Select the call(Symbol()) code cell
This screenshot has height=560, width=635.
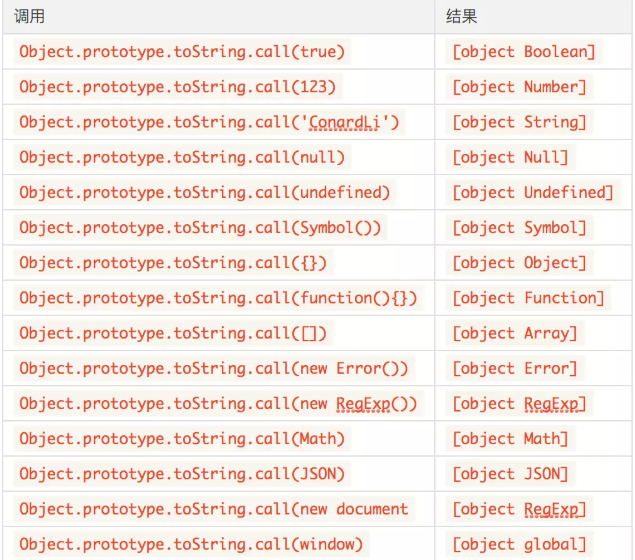tap(200, 228)
